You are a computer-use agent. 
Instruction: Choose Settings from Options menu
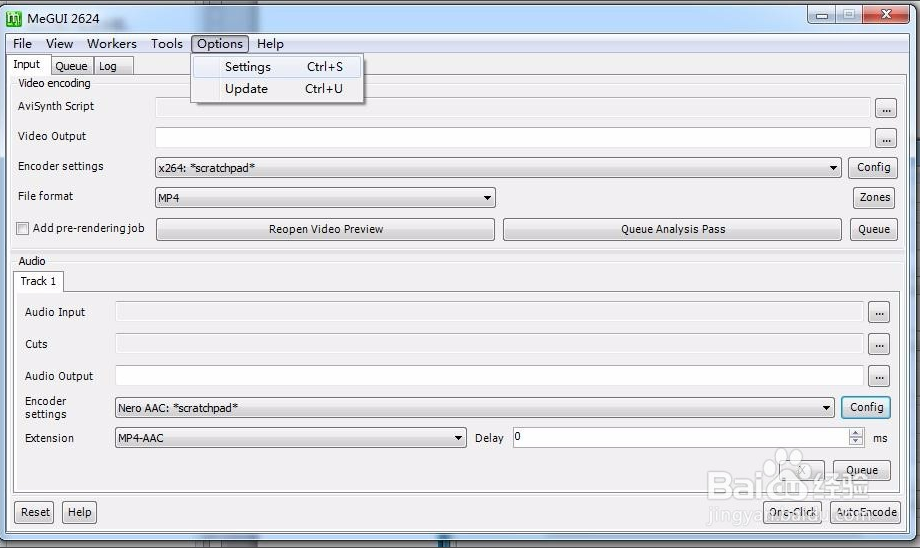point(277,67)
